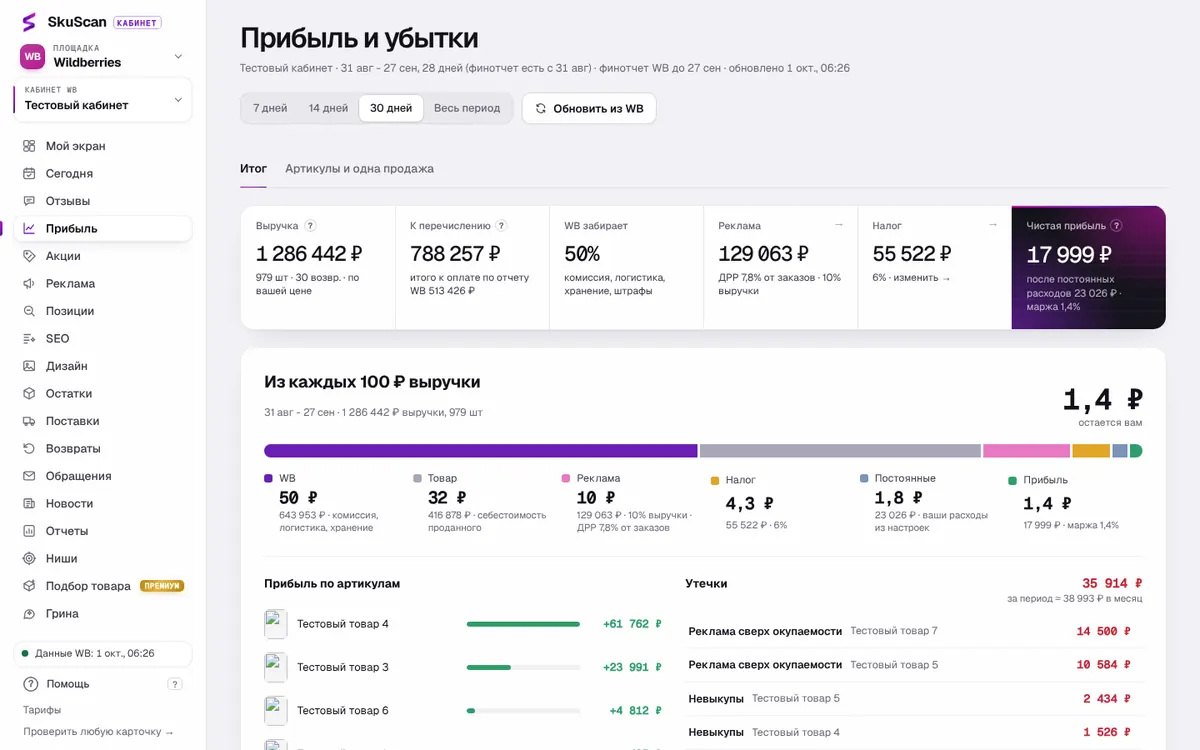The height and width of the screenshot is (750, 1200).
Task: Click the Ниши target icon
Action: coord(29,558)
